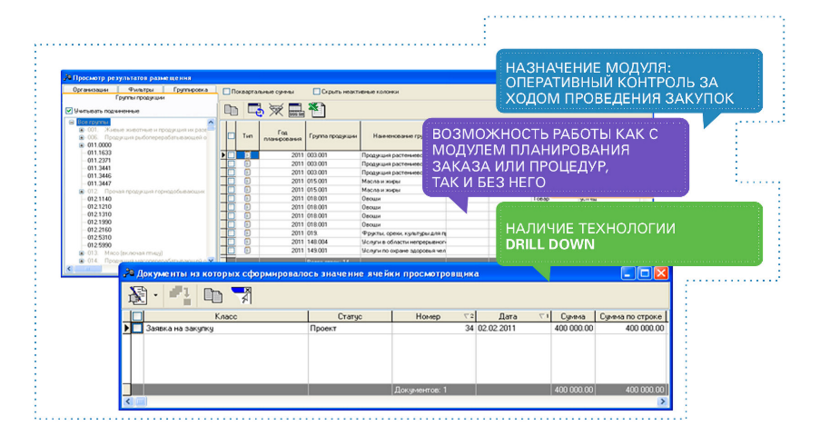Image resolution: width=840 pixels, height=426 pixels.
Task: Click the copy icon in the main toolbar
Action: (x=232, y=110)
